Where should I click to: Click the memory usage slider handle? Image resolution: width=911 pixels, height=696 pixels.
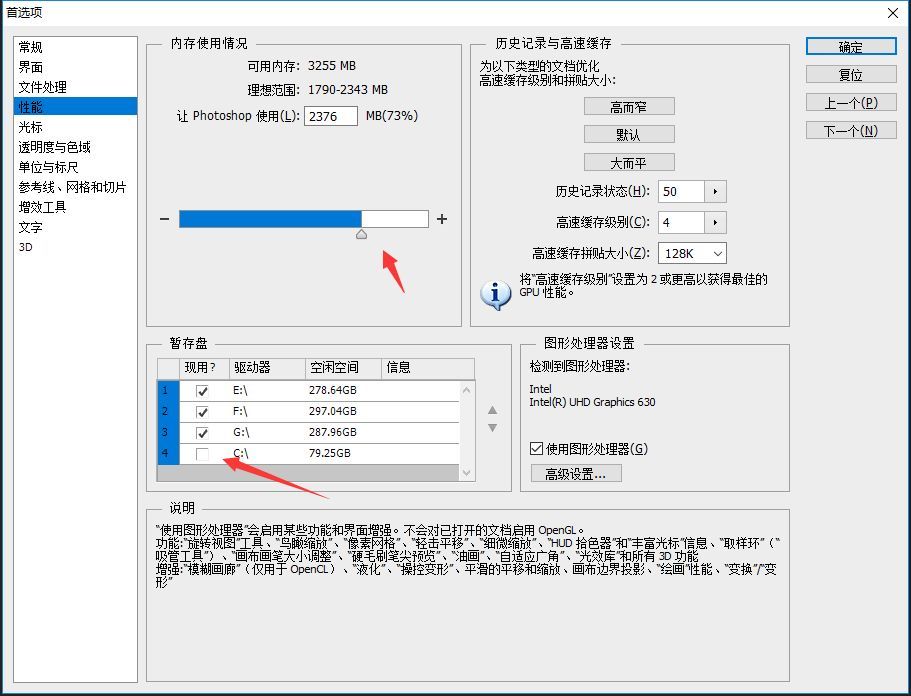coord(362,234)
